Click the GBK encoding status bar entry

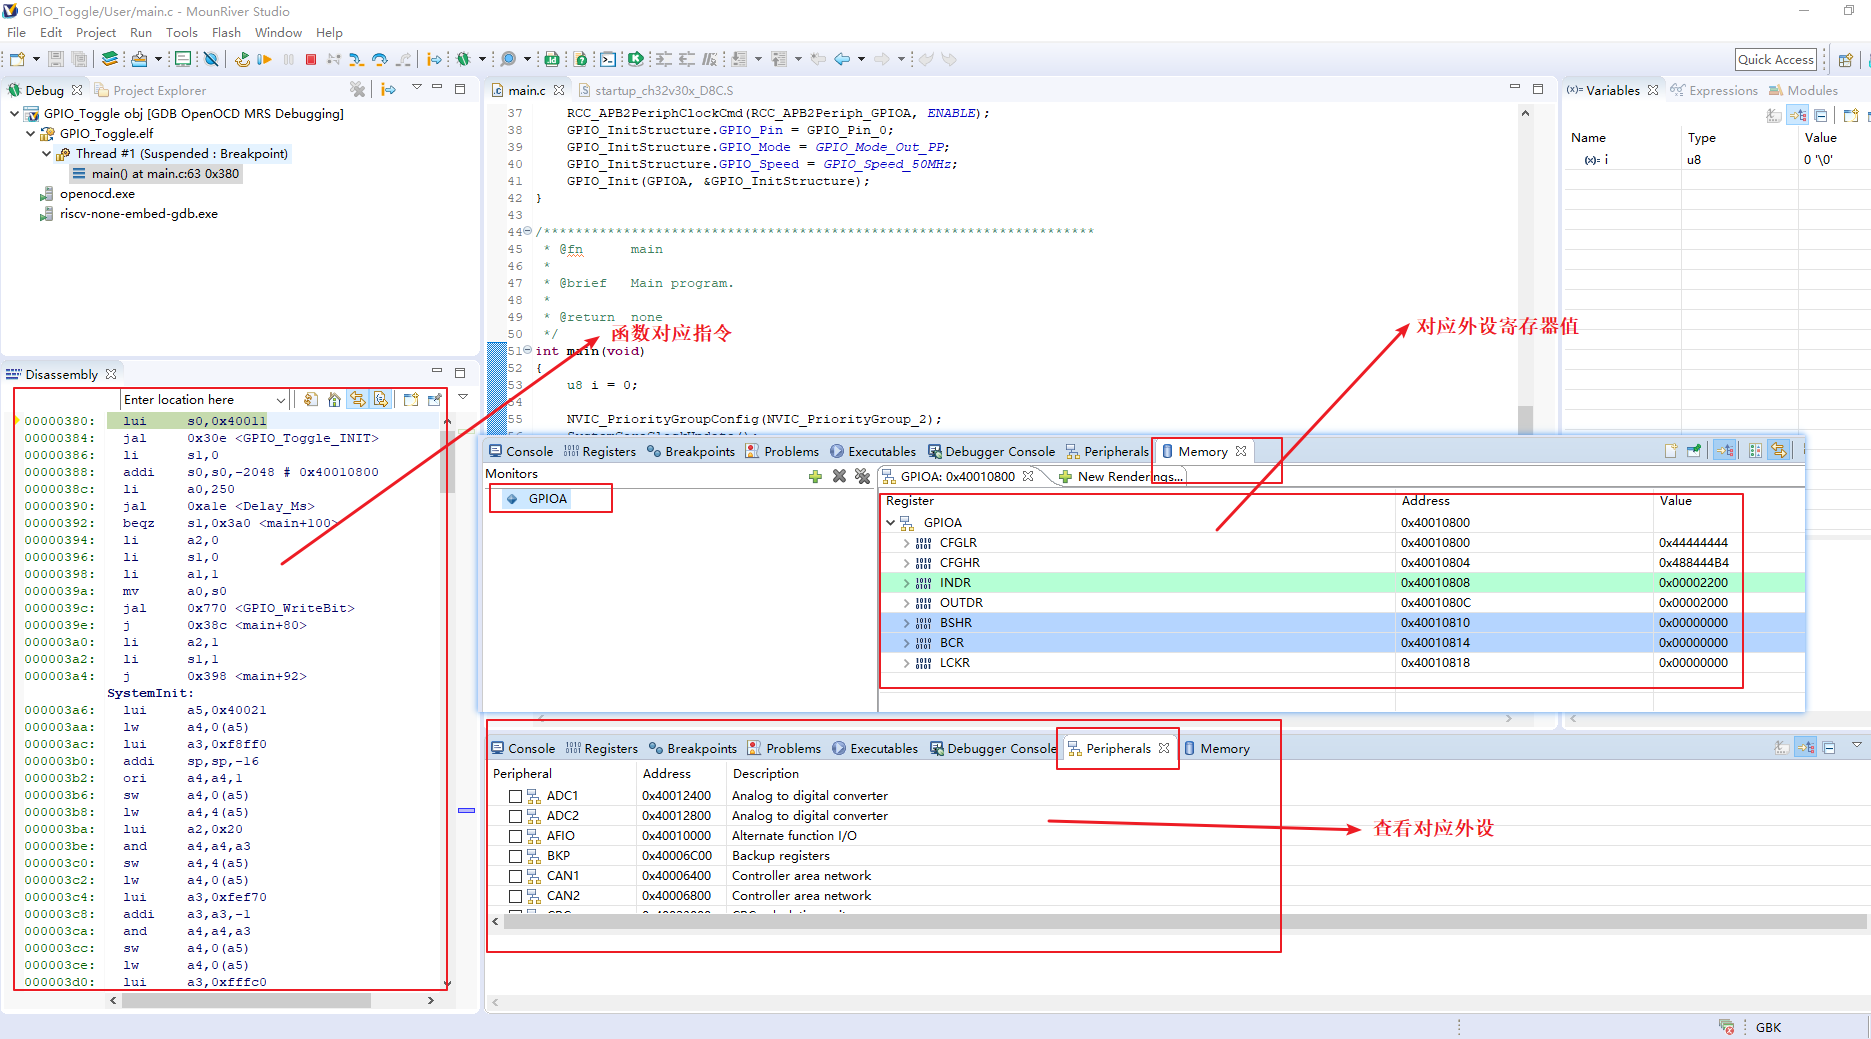coord(1768,1027)
